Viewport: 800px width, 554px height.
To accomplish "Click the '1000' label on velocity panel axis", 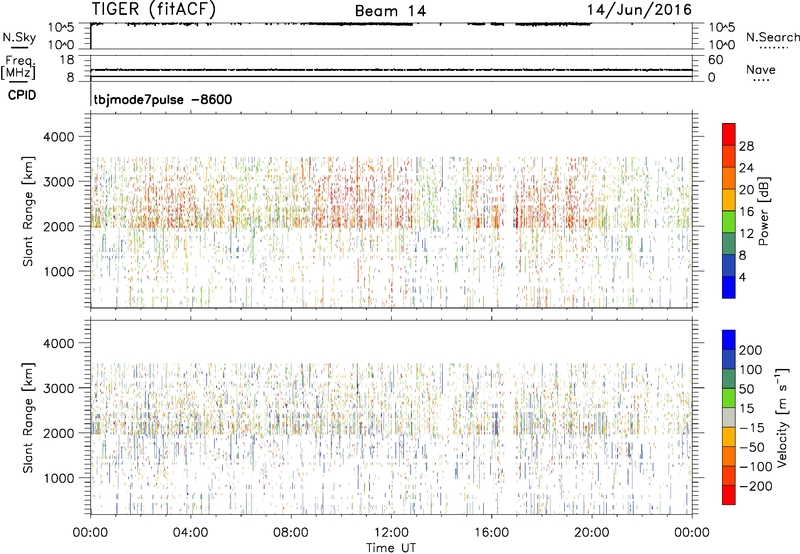I will tap(59, 478).
